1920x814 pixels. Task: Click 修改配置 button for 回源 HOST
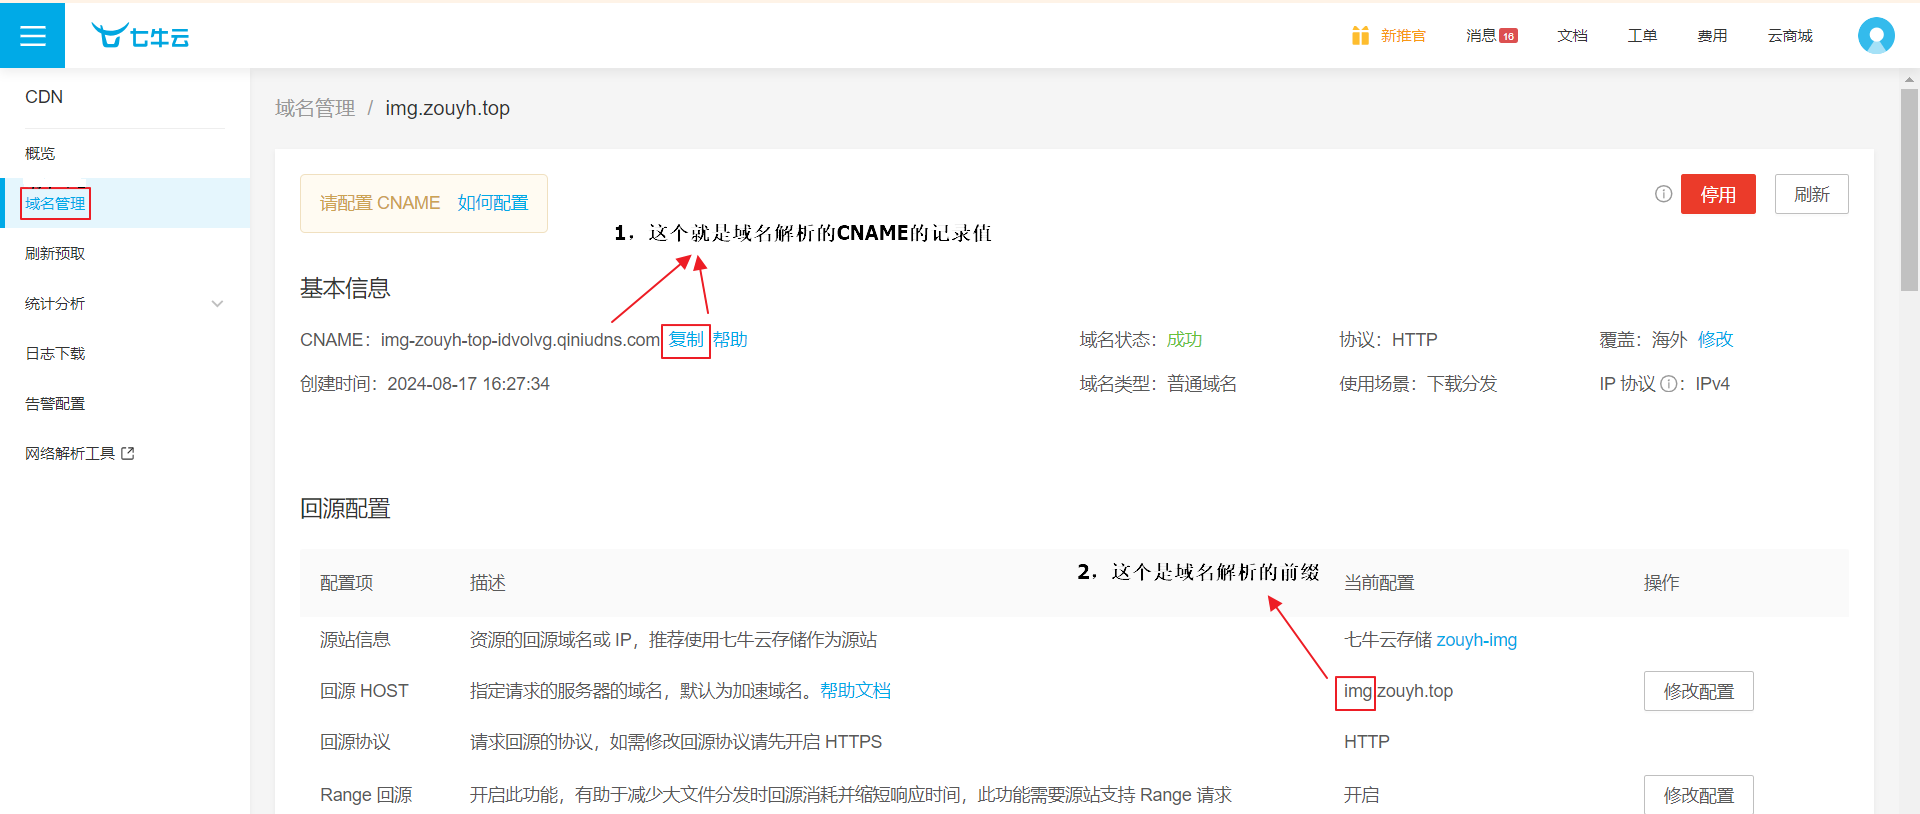point(1698,691)
